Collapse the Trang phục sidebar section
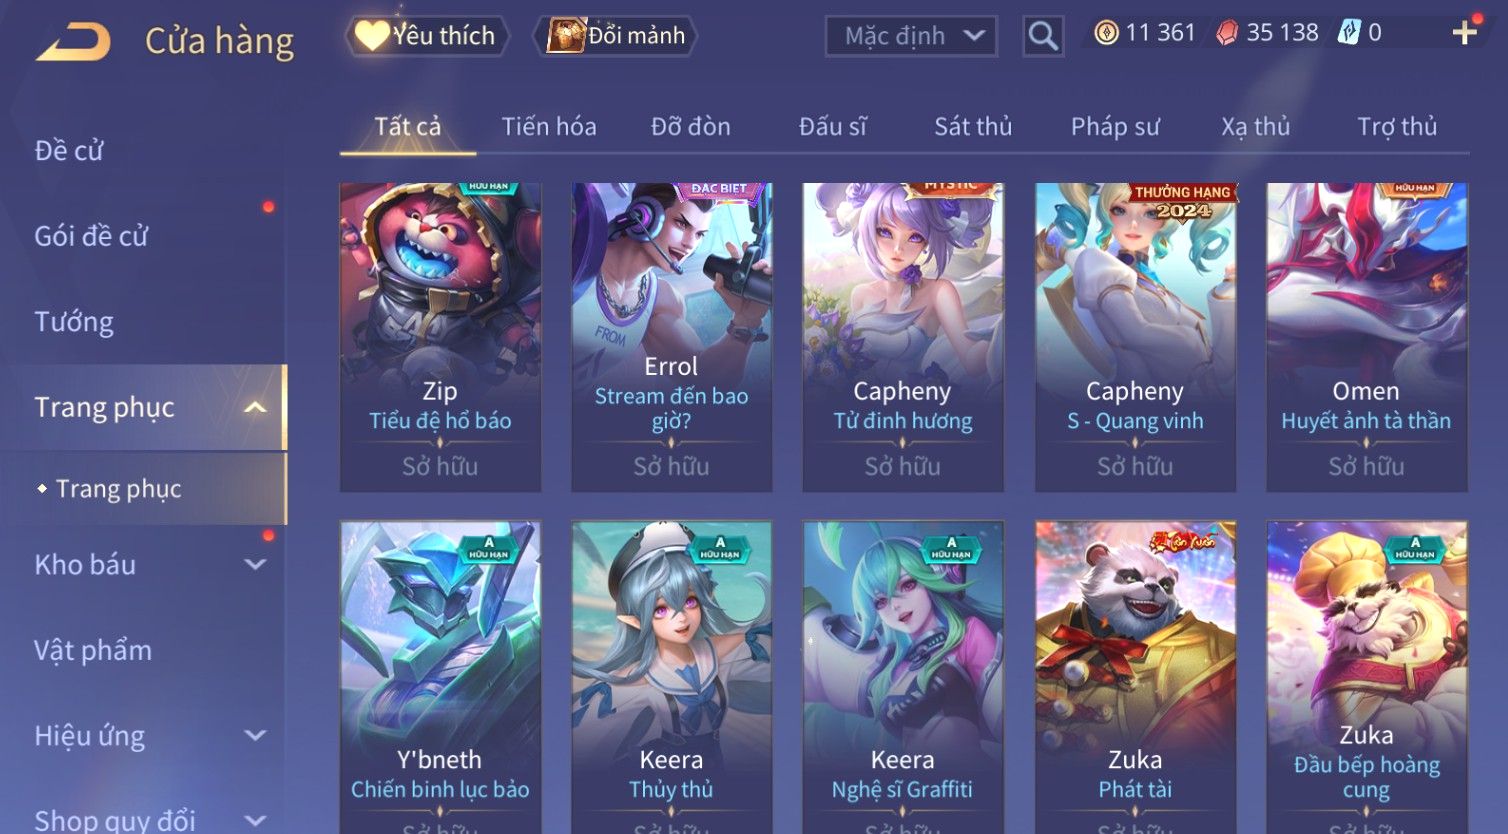 point(256,407)
